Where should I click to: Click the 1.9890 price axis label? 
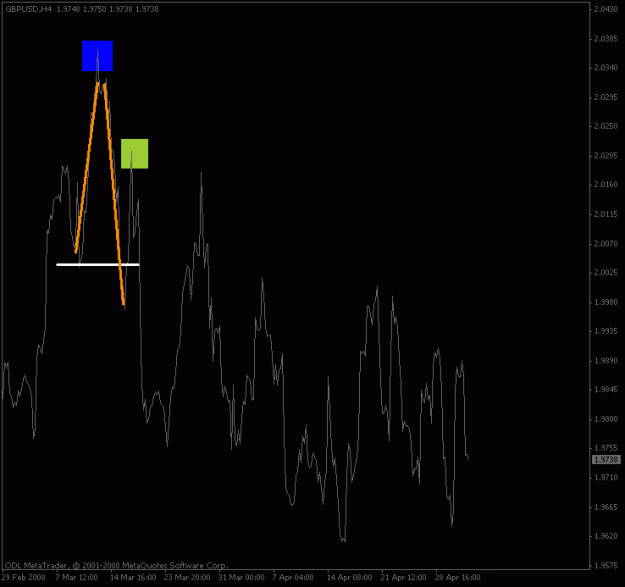pyautogui.click(x=606, y=361)
